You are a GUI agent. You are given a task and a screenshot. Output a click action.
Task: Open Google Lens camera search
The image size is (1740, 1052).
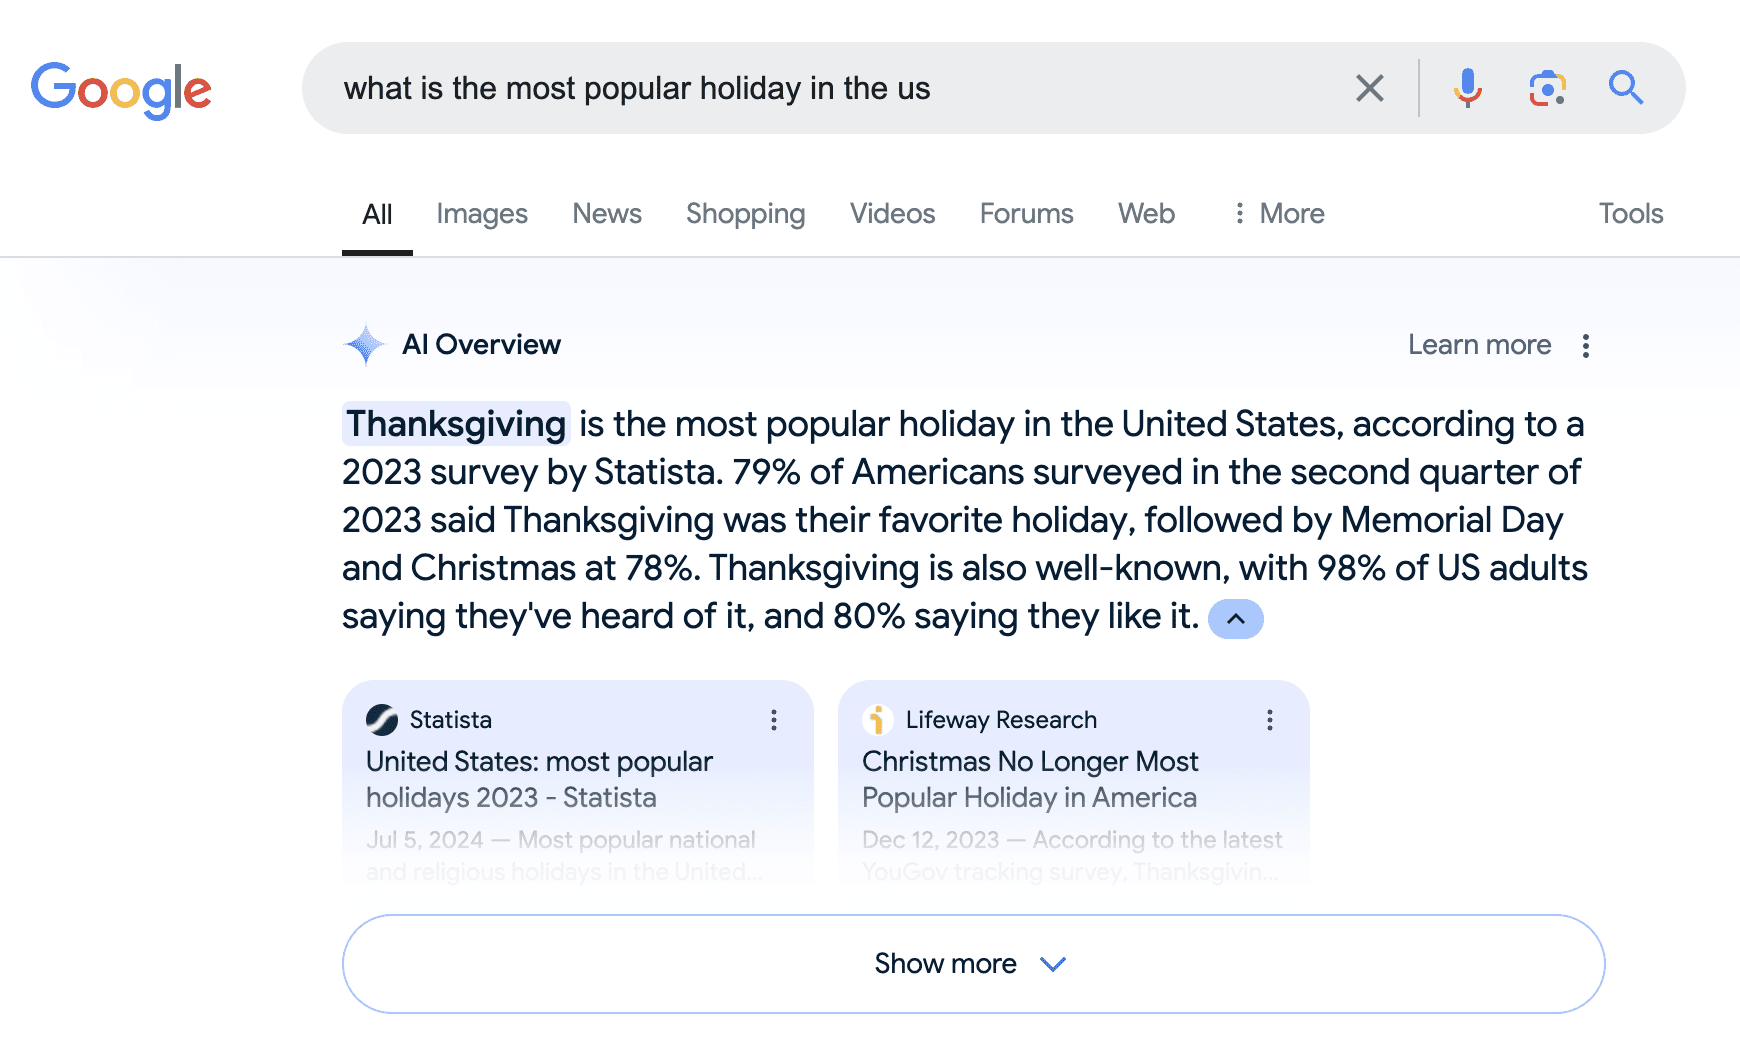coord(1546,88)
